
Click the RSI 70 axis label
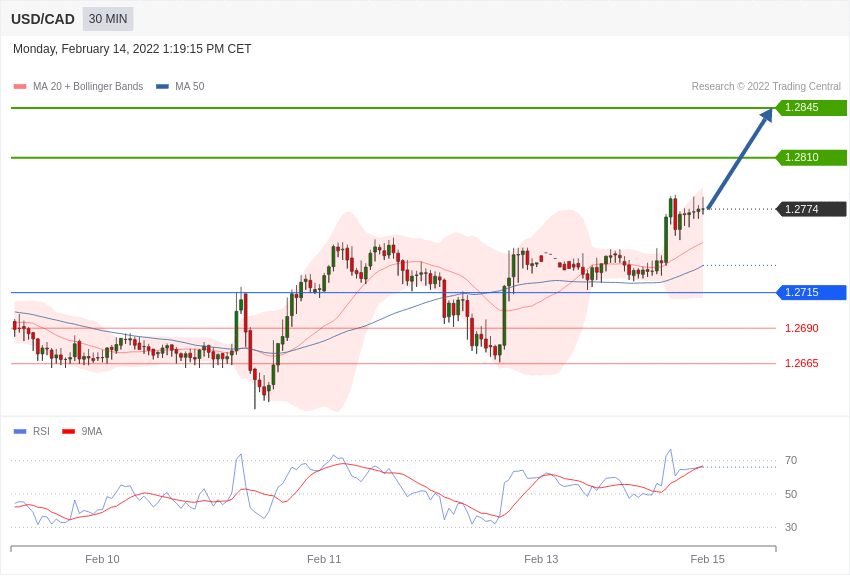point(791,461)
